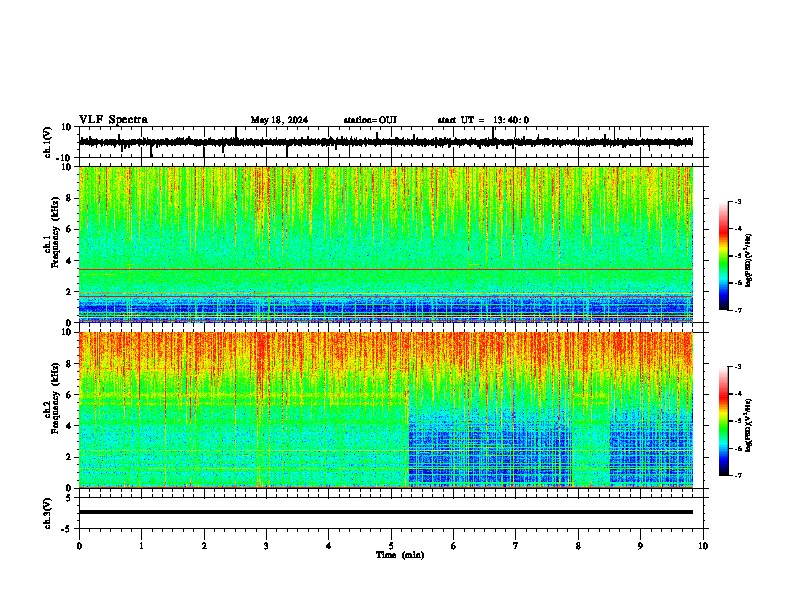Viewport: 792px width, 612px height.
Task: Click the 5 label on ch.3(V) axis
Action: click(x=69, y=498)
